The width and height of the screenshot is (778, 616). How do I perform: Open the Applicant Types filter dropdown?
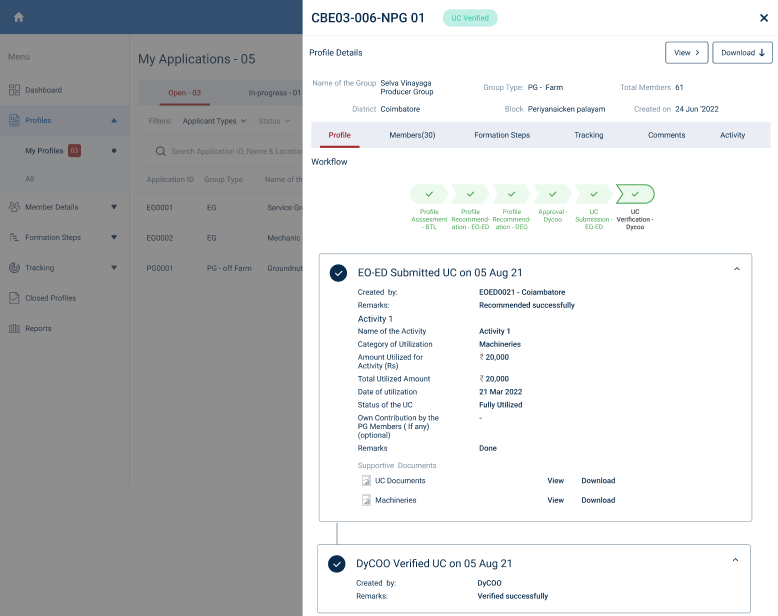[214, 121]
